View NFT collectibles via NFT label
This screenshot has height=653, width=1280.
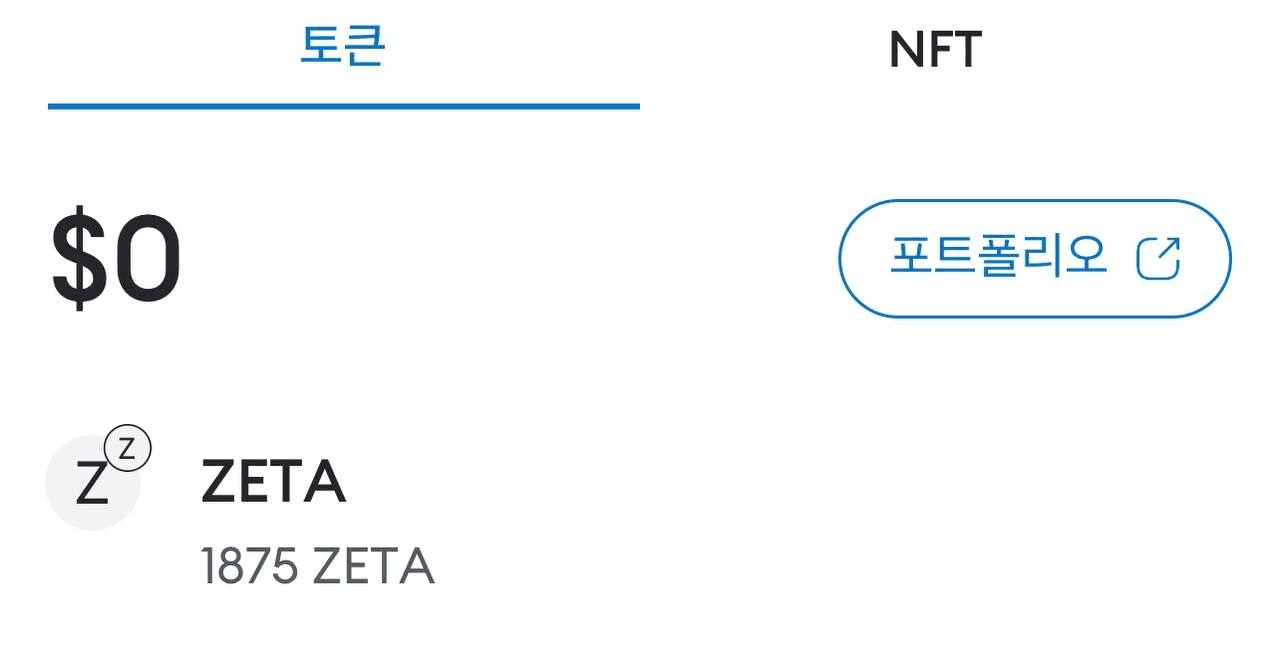935,50
